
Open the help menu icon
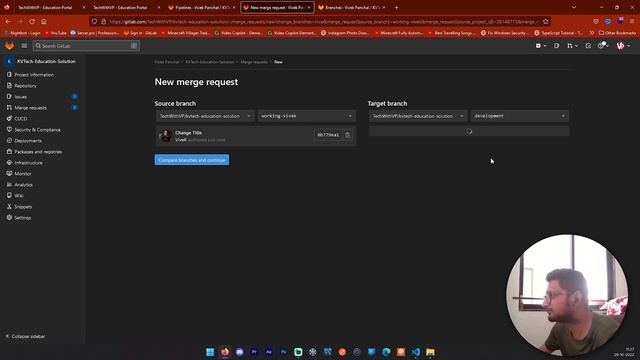[x=603, y=46]
